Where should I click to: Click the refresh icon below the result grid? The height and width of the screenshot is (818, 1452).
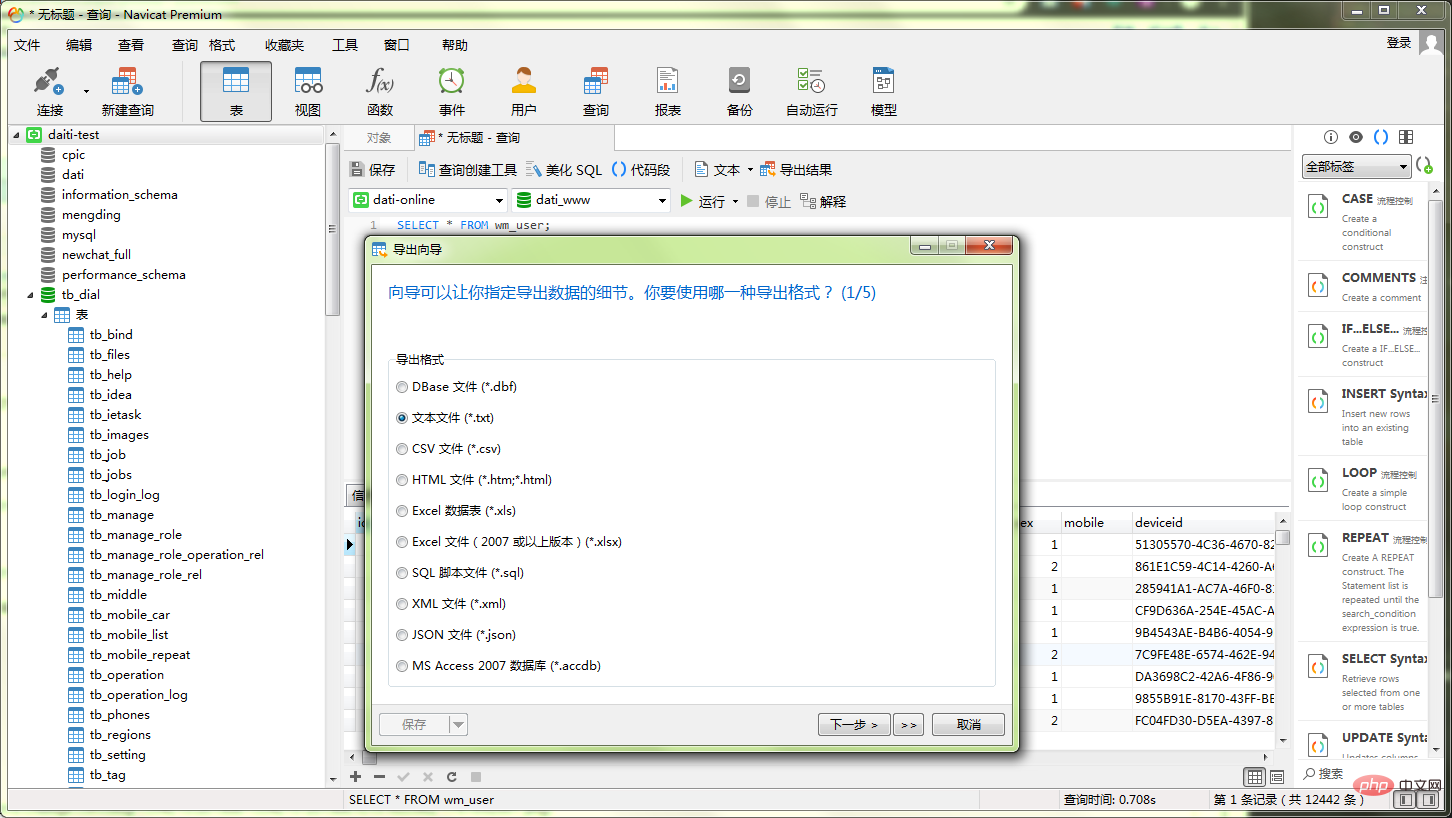(452, 777)
